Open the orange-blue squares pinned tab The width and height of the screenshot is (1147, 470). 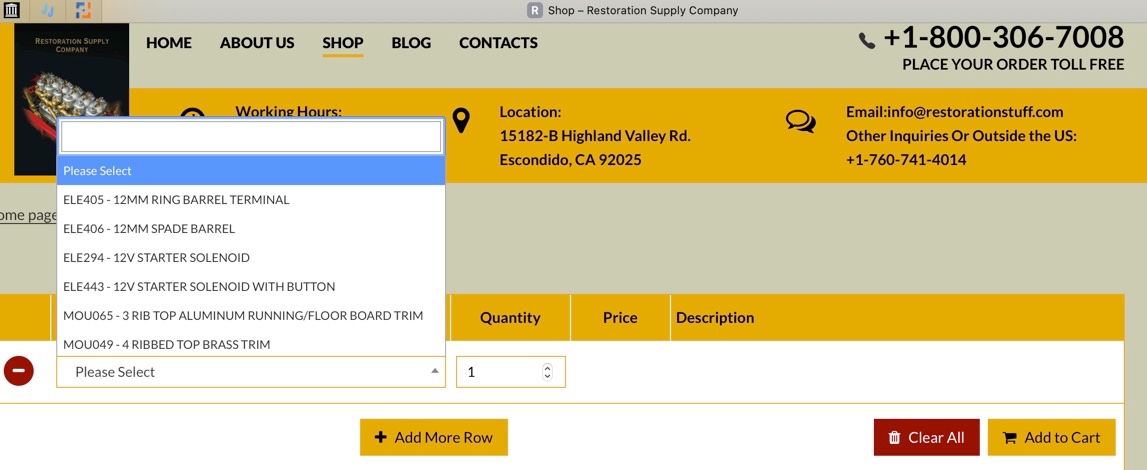pyautogui.click(x=83, y=11)
